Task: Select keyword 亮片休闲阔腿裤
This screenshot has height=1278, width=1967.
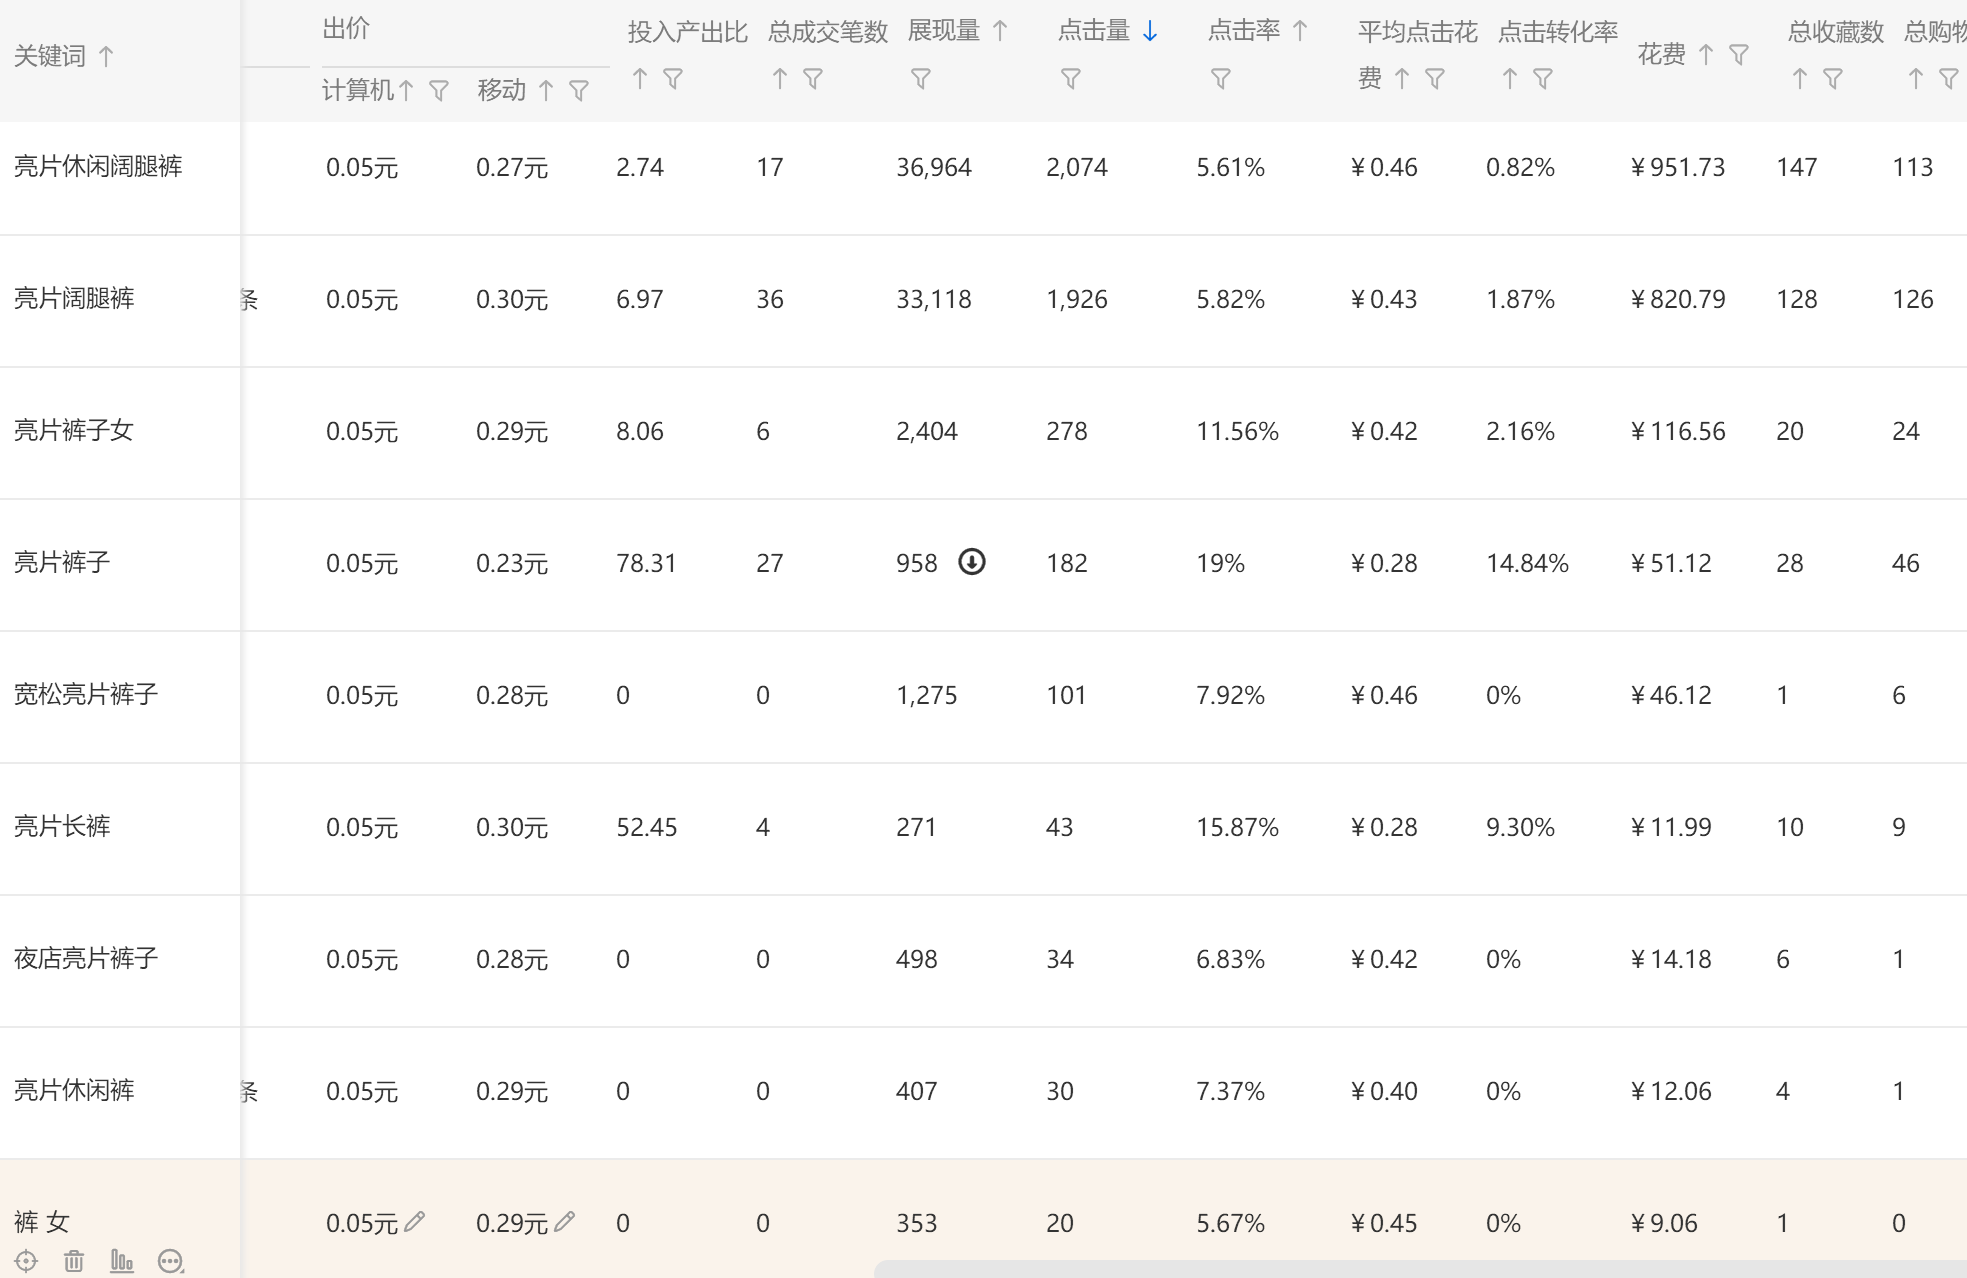Action: pyautogui.click(x=98, y=166)
